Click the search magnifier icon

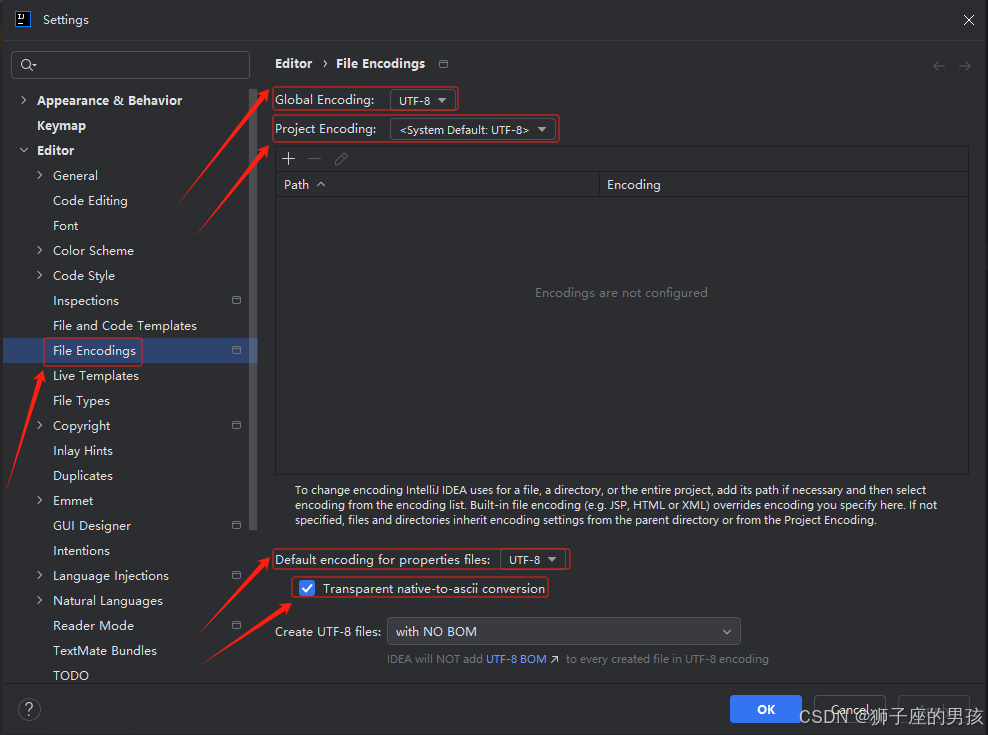click(28, 64)
